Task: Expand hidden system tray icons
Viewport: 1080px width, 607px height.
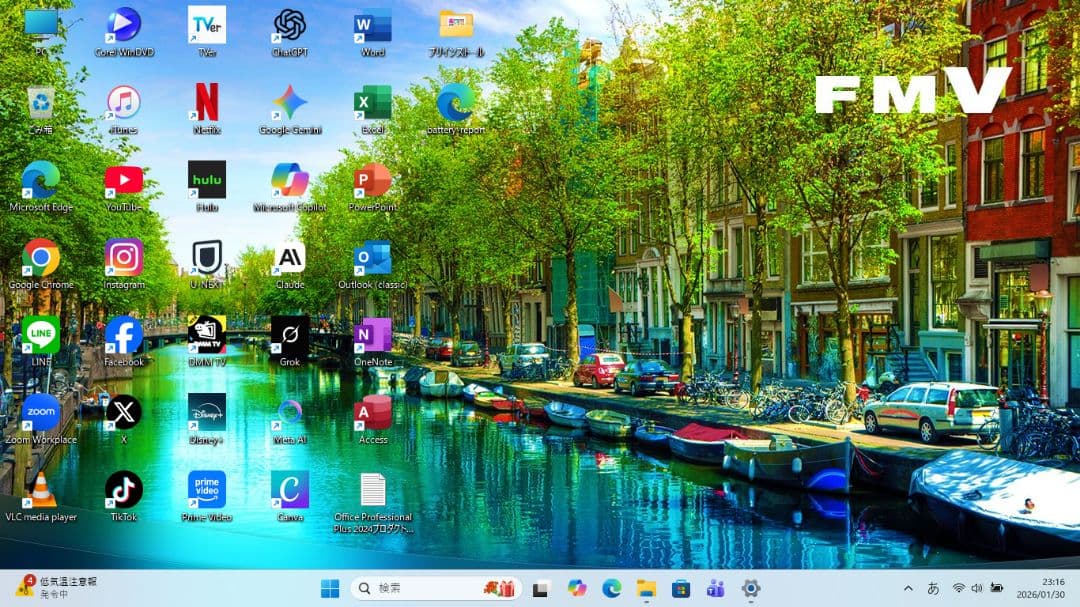Action: click(908, 589)
